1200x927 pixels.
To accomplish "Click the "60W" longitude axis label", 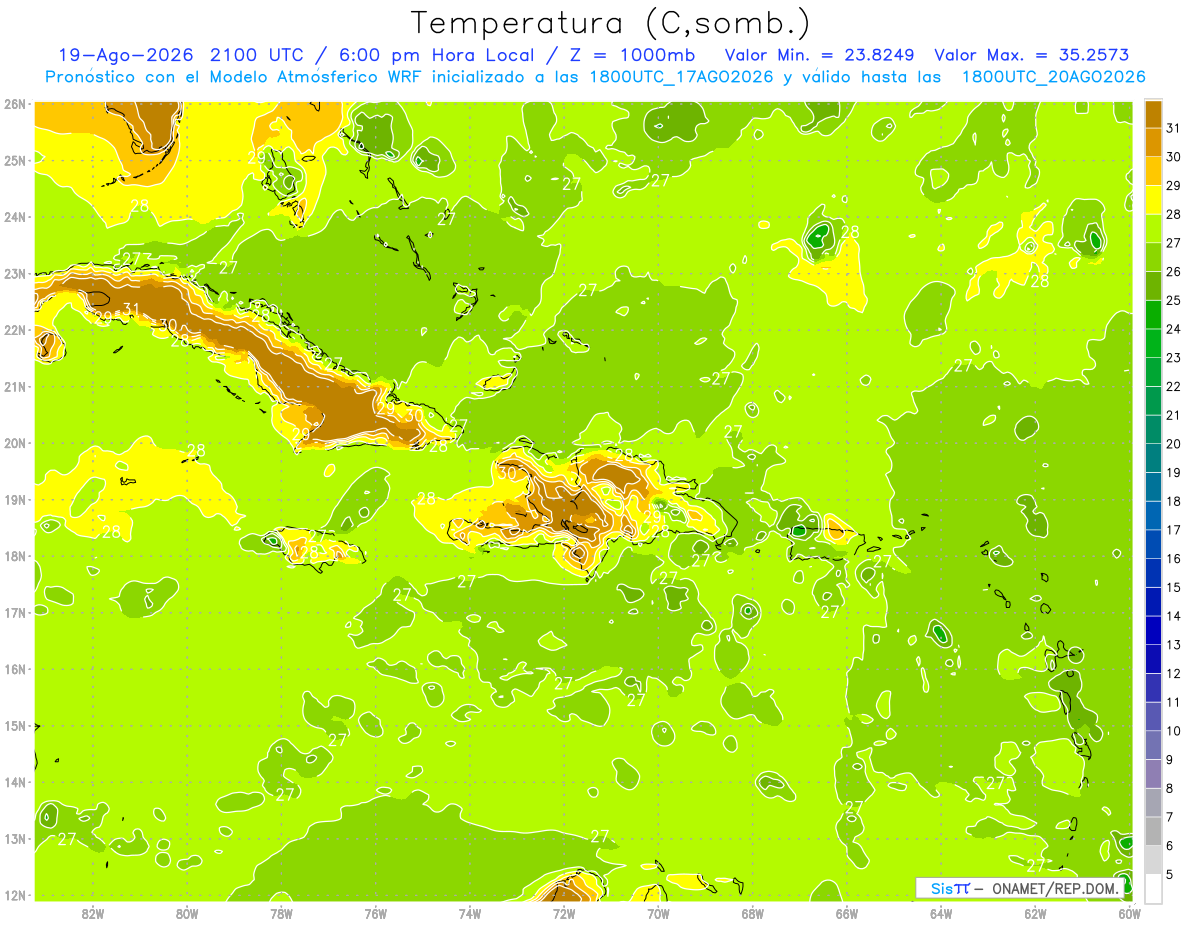I will pyautogui.click(x=1129, y=912).
